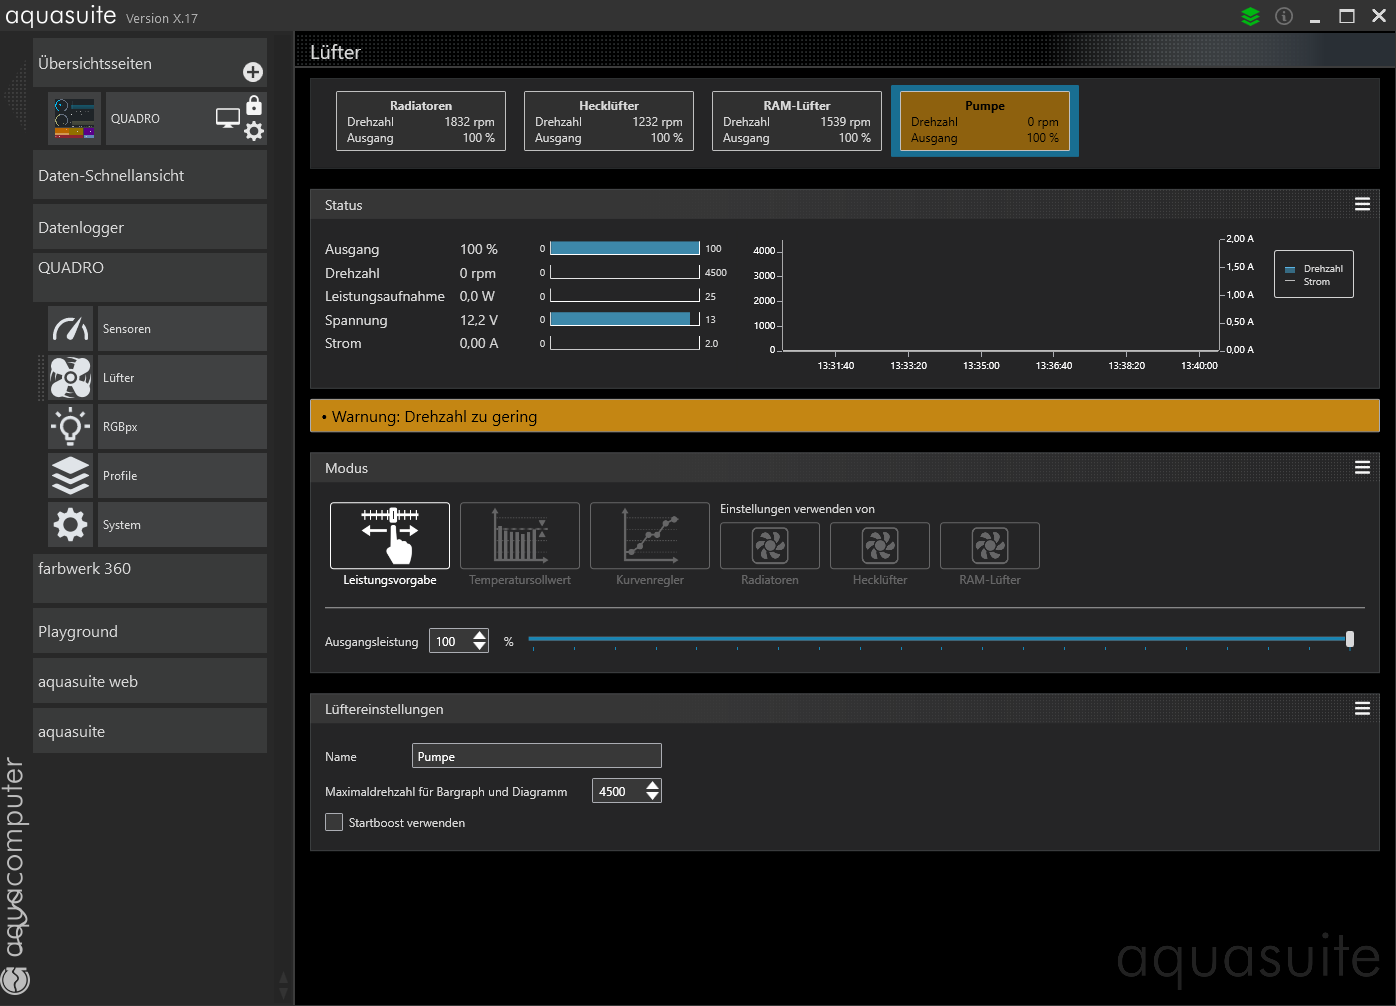This screenshot has height=1006, width=1396.
Task: Expand the aquasuite section in sidebar
Action: pyautogui.click(x=150, y=731)
